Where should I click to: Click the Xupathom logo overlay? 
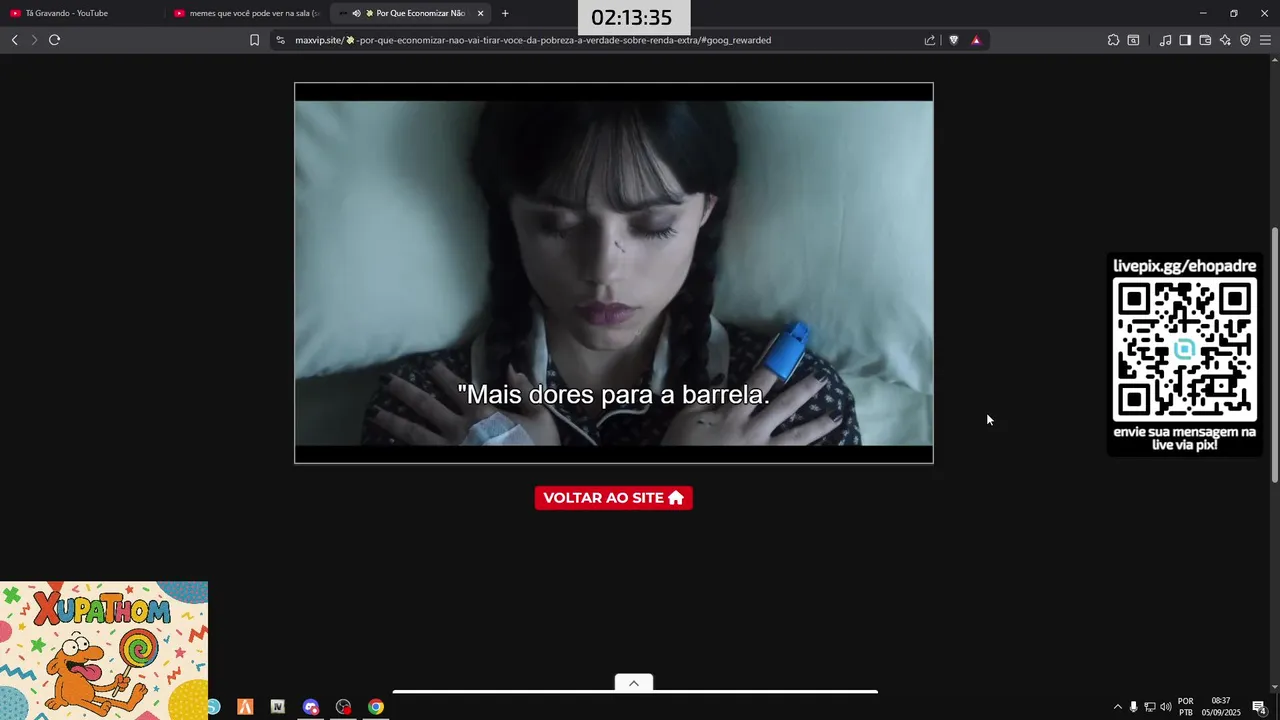[104, 650]
